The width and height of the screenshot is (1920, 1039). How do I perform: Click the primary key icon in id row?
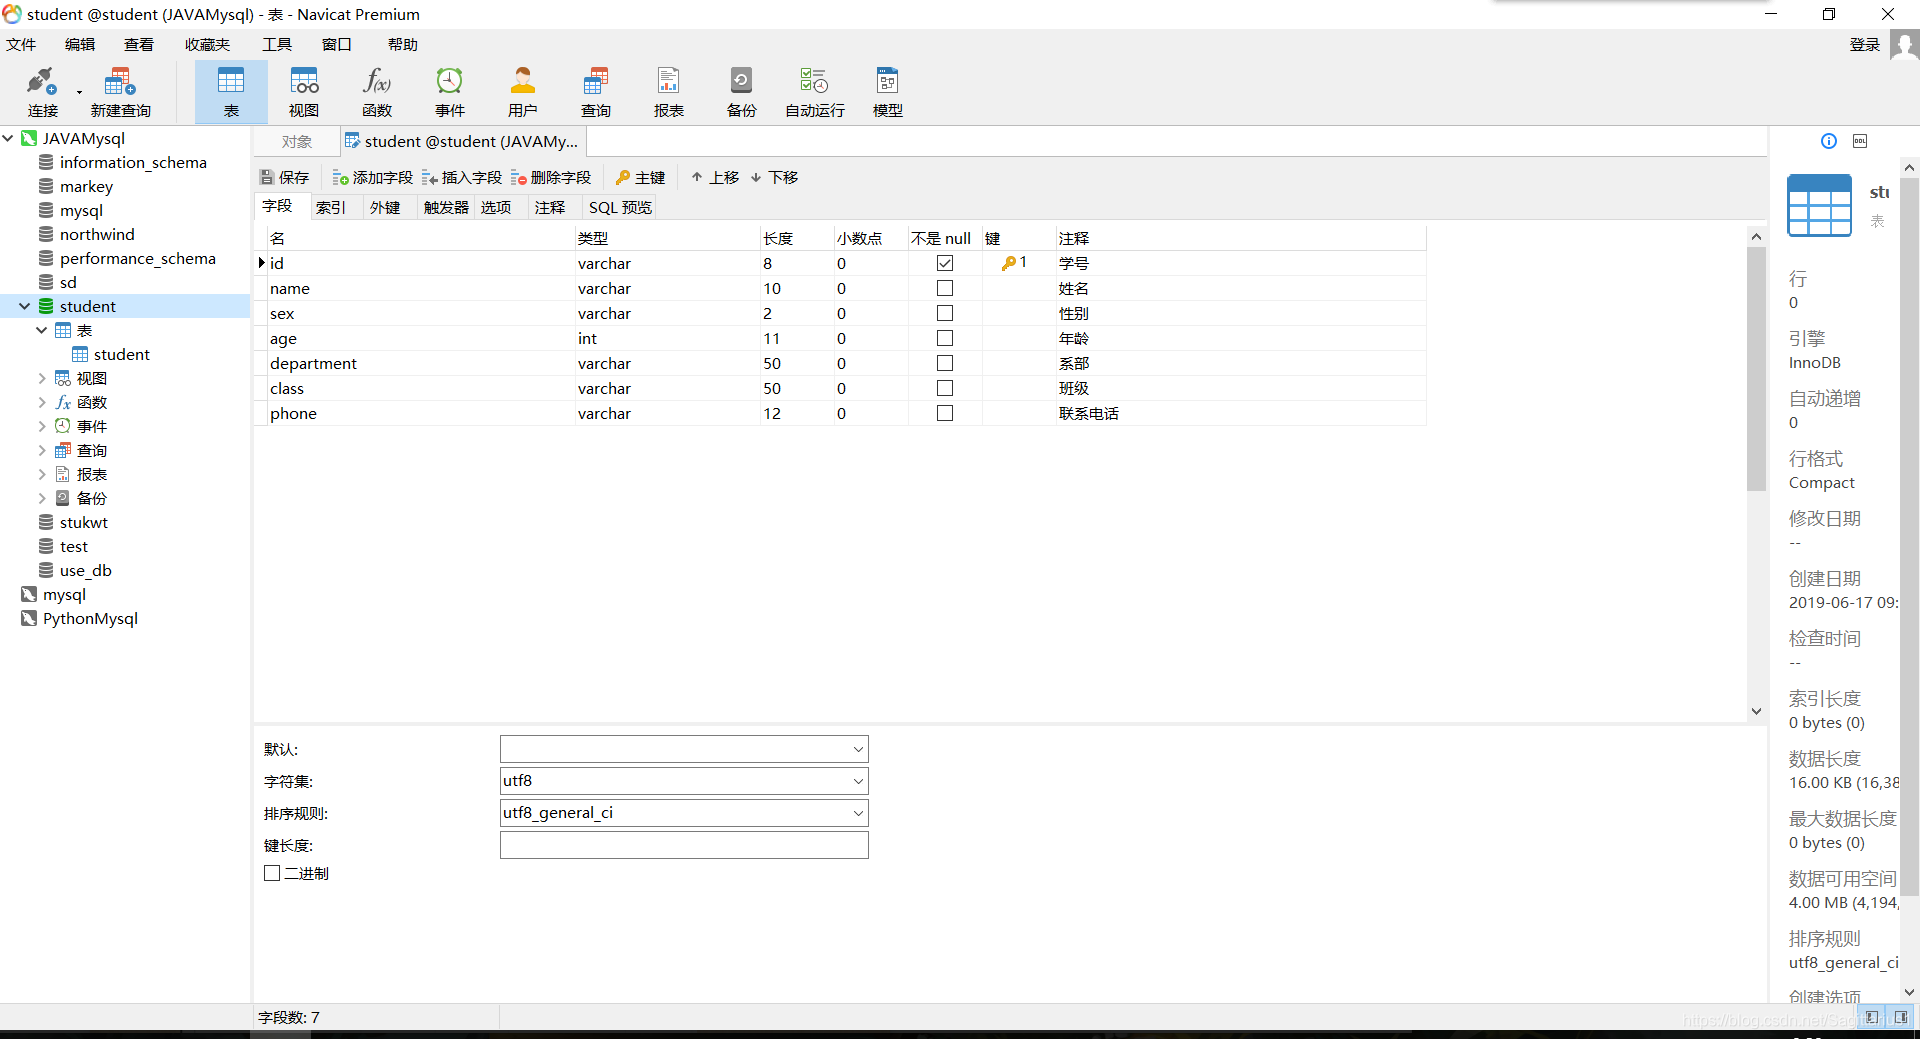1009,263
